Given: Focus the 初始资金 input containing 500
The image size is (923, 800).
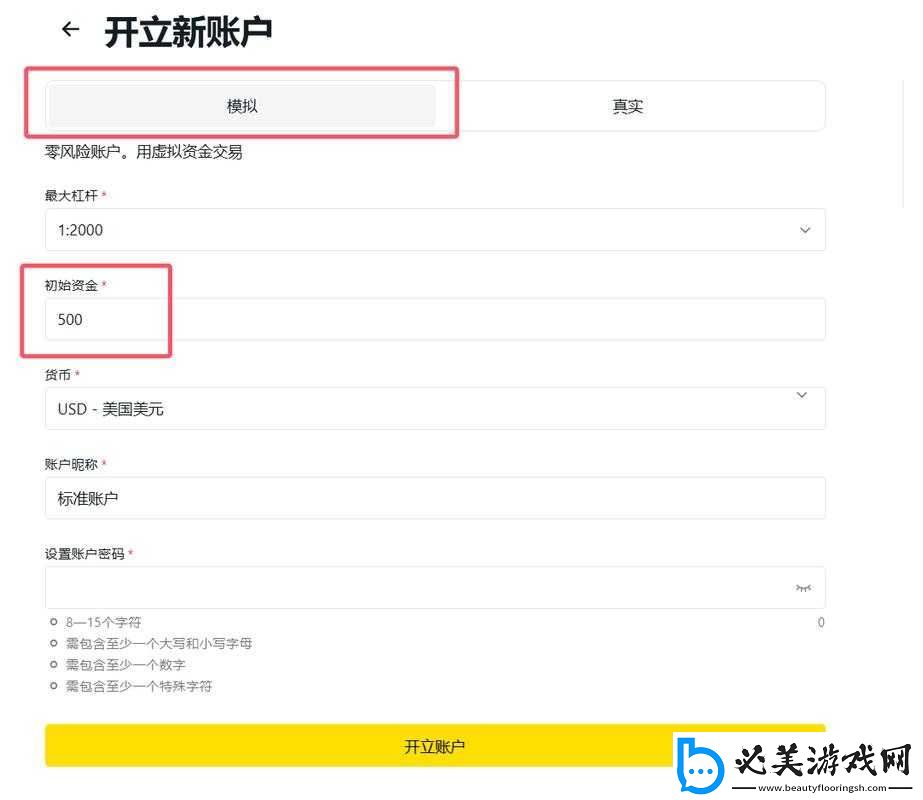Looking at the screenshot, I should coord(434,320).
